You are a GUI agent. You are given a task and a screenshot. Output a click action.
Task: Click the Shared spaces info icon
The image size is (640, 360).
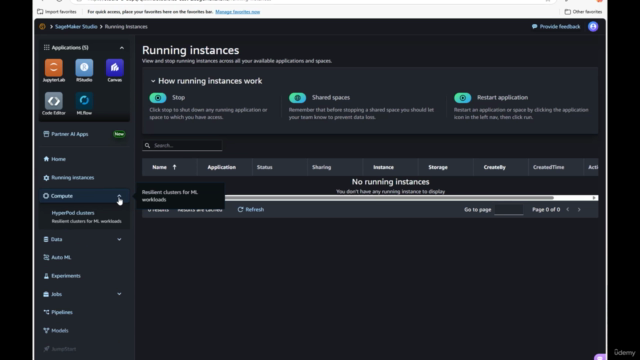click(298, 98)
